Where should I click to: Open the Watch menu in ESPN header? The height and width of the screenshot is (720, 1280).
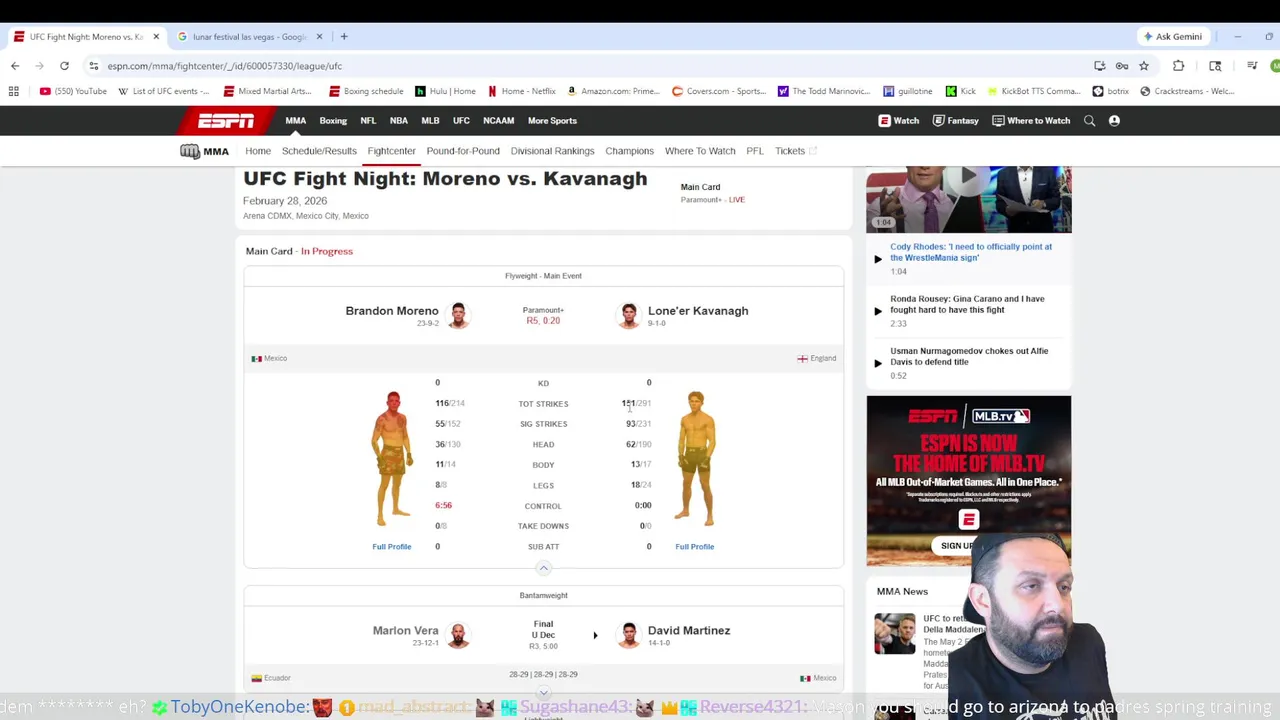(899, 121)
